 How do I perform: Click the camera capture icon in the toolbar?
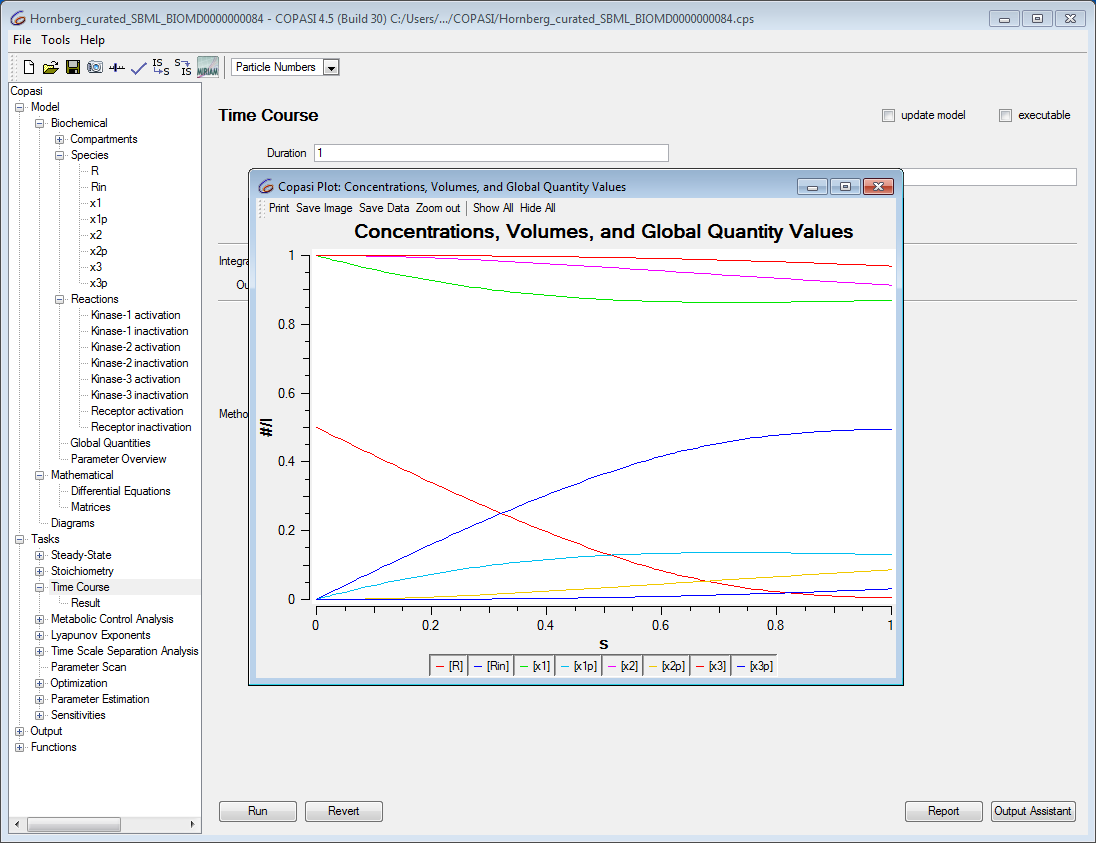pos(95,67)
